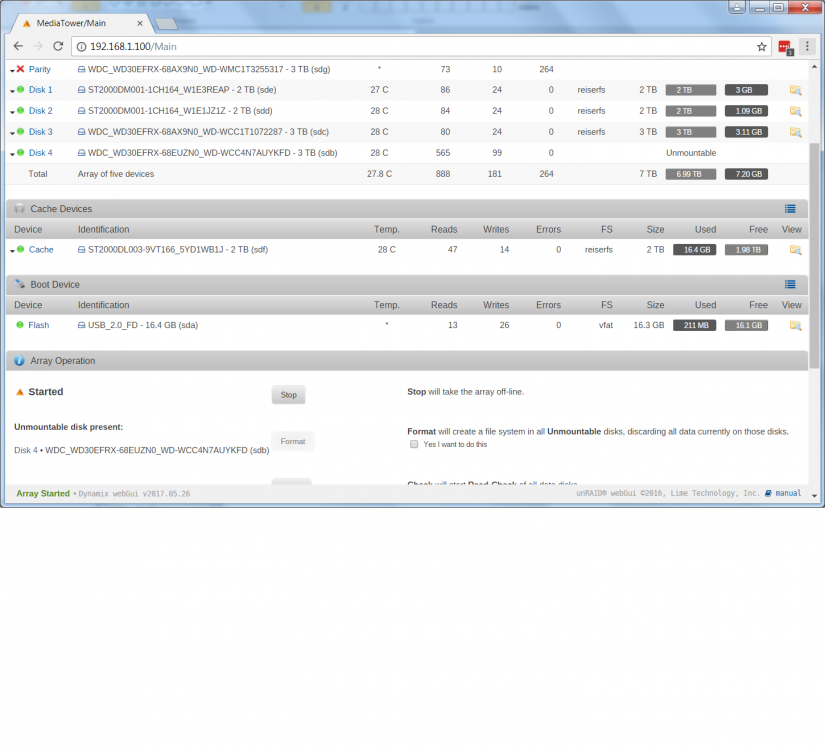Open a new browser tab
825x750 pixels.
(167, 24)
